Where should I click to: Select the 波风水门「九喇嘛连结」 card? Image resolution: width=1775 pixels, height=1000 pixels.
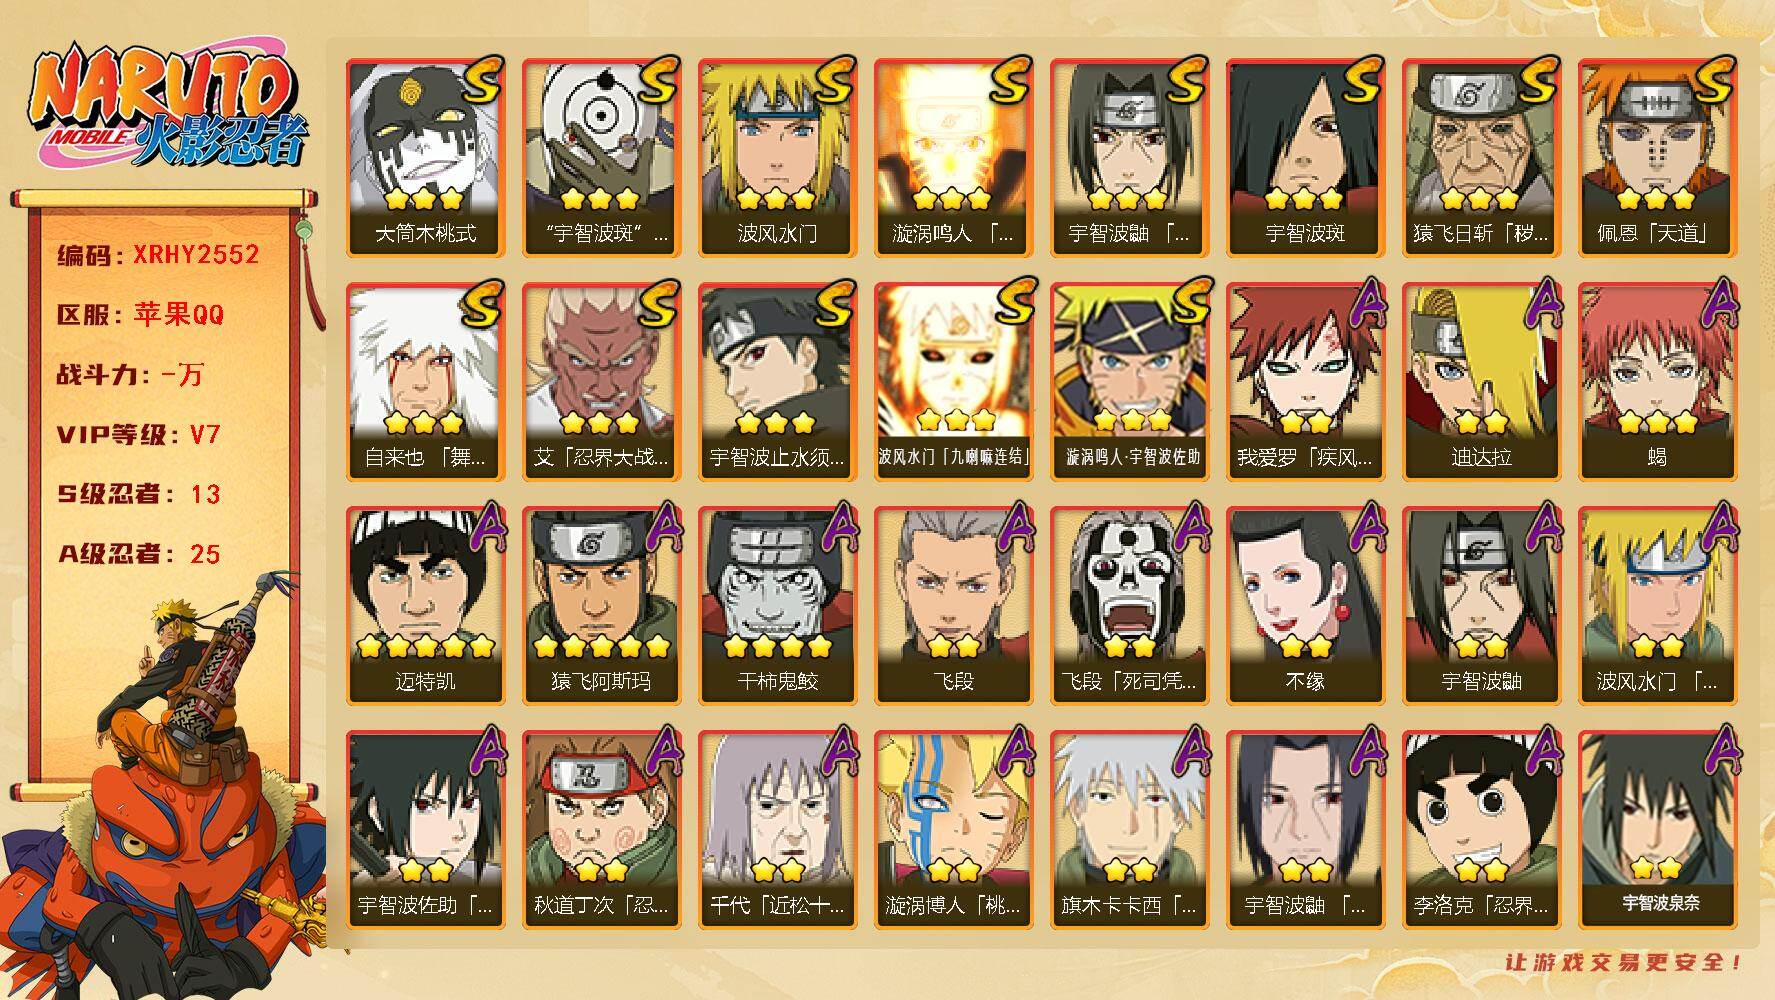tap(953, 382)
